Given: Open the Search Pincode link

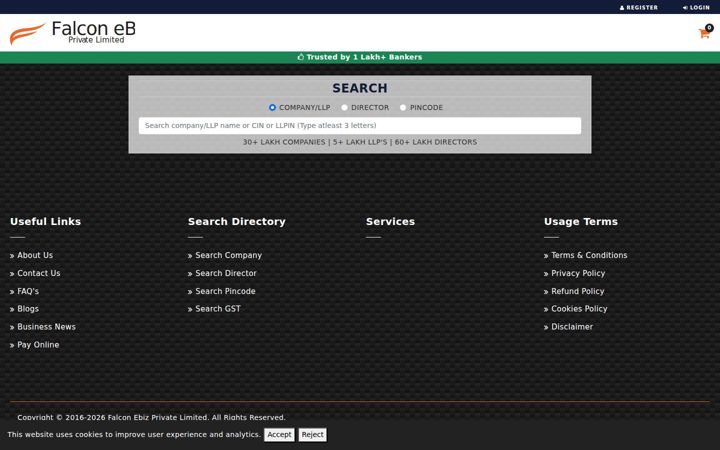Looking at the screenshot, I should pos(225,291).
